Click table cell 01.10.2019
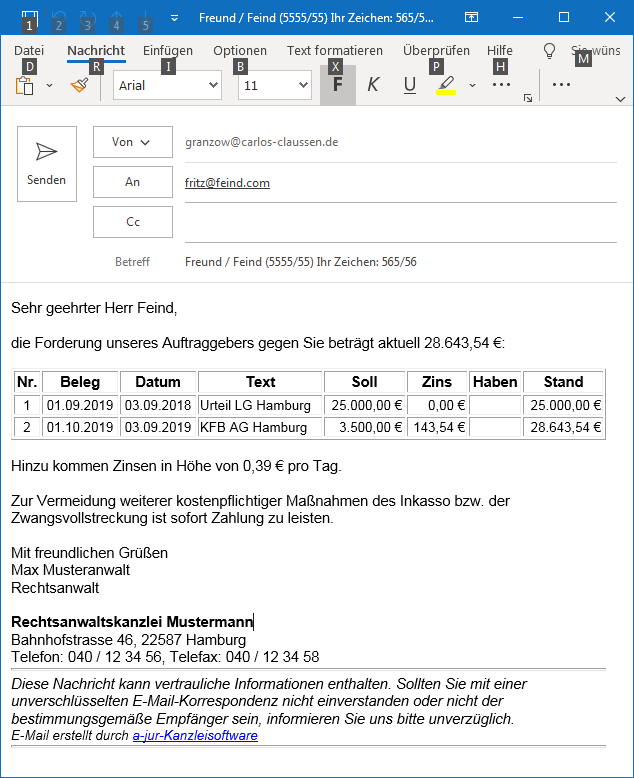634x778 pixels. click(x=80, y=427)
